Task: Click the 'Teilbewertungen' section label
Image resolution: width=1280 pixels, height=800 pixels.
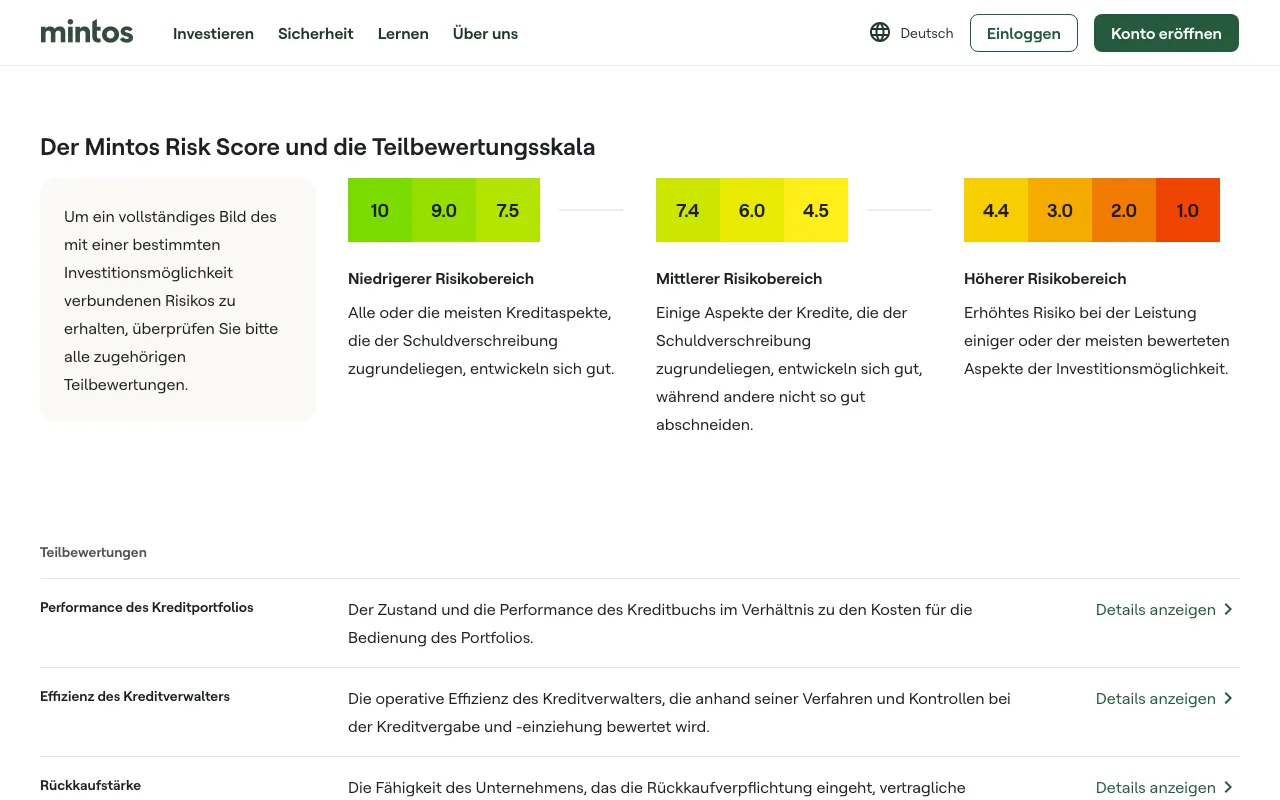Action: pyautogui.click(x=93, y=552)
